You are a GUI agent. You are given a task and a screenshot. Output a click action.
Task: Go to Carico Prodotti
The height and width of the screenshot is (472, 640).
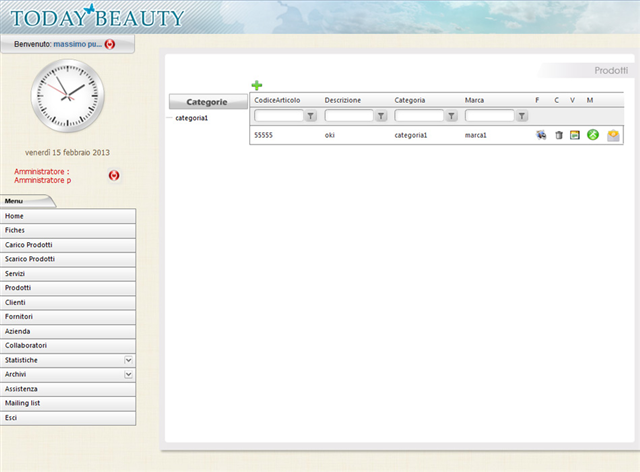click(x=68, y=245)
